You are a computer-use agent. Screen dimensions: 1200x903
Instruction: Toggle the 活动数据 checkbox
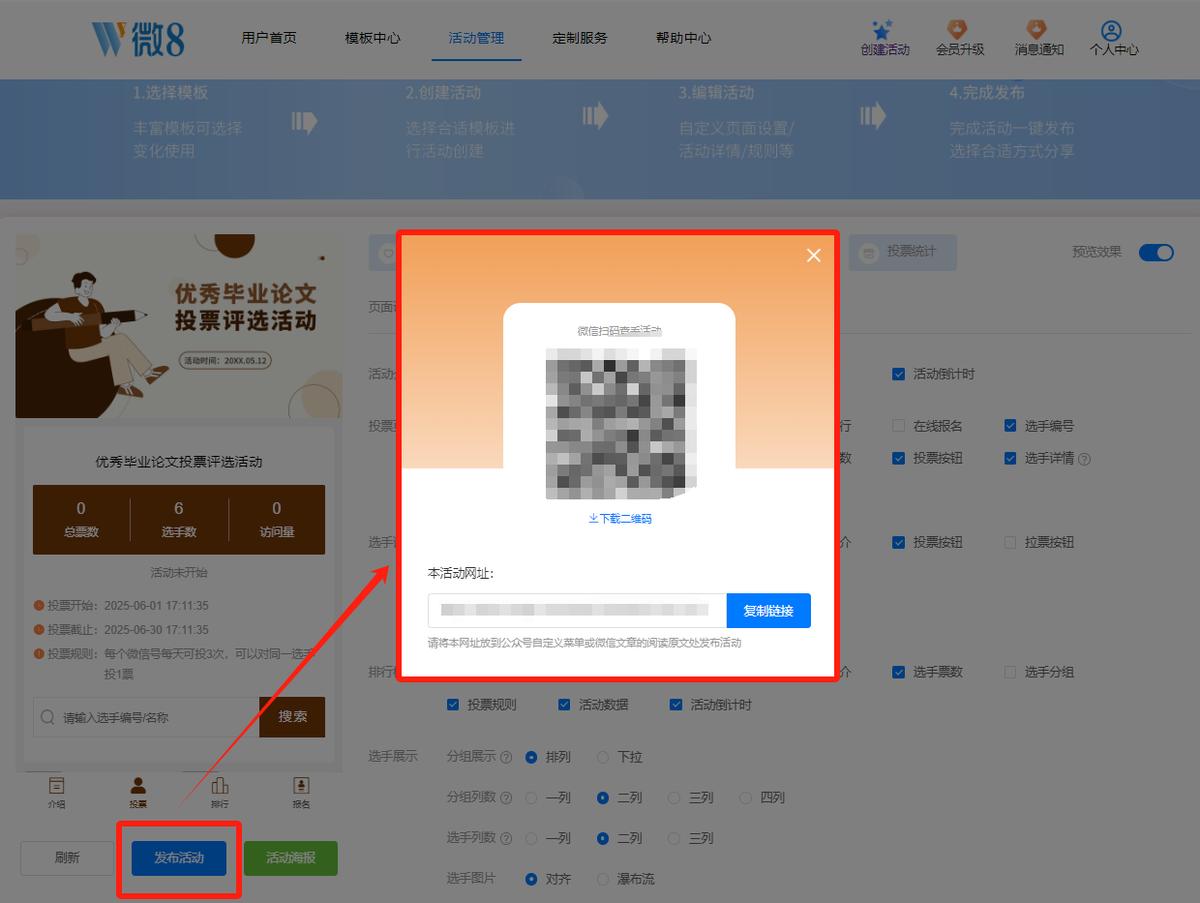point(565,705)
